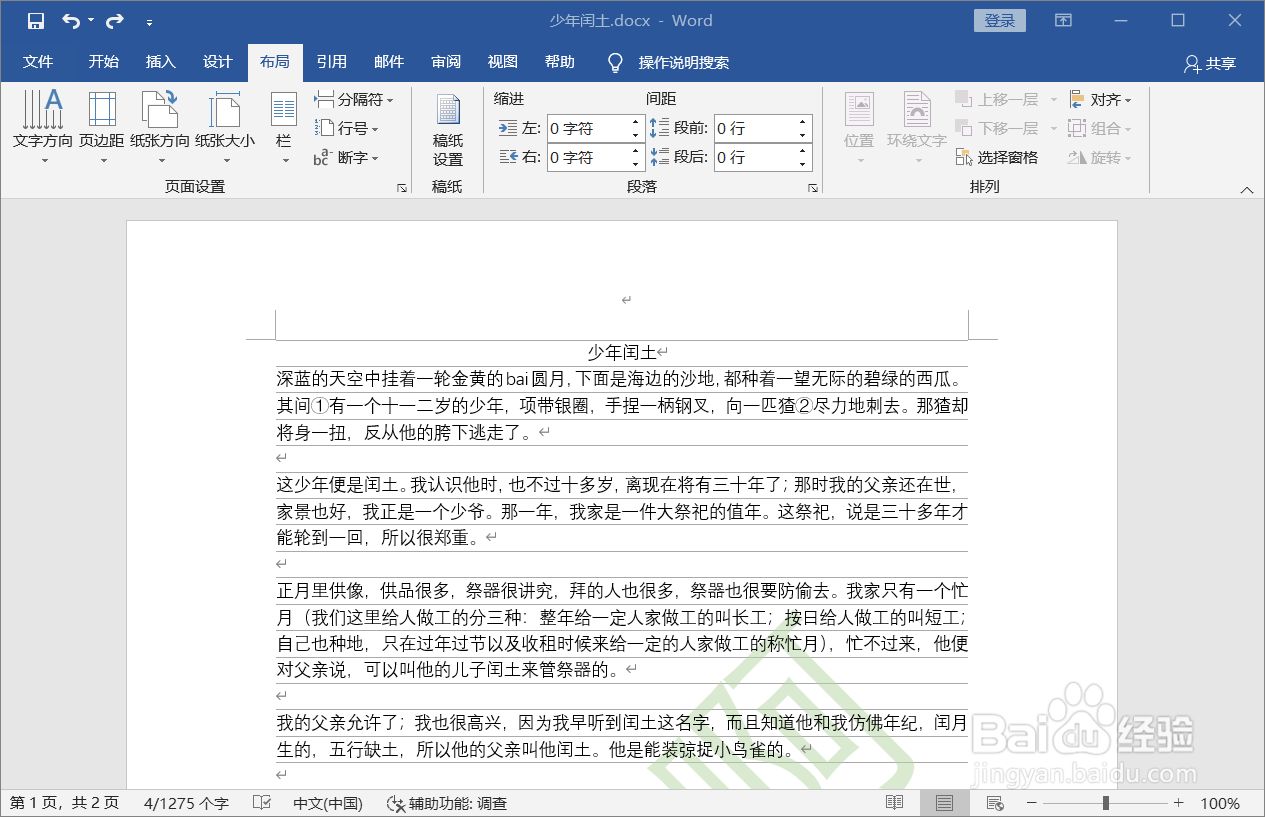The image size is (1265, 817).
Task: Open the 选择窗格 selection pane
Action: (997, 158)
